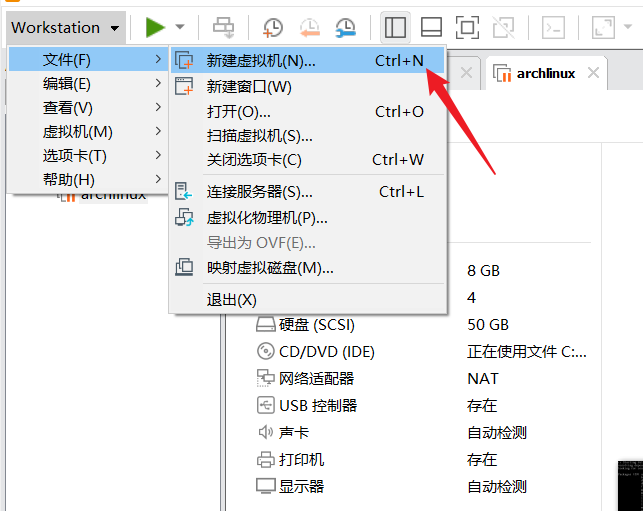The width and height of the screenshot is (643, 511).
Task: Click the 新建虚拟机 icon in the menu
Action: click(x=184, y=61)
